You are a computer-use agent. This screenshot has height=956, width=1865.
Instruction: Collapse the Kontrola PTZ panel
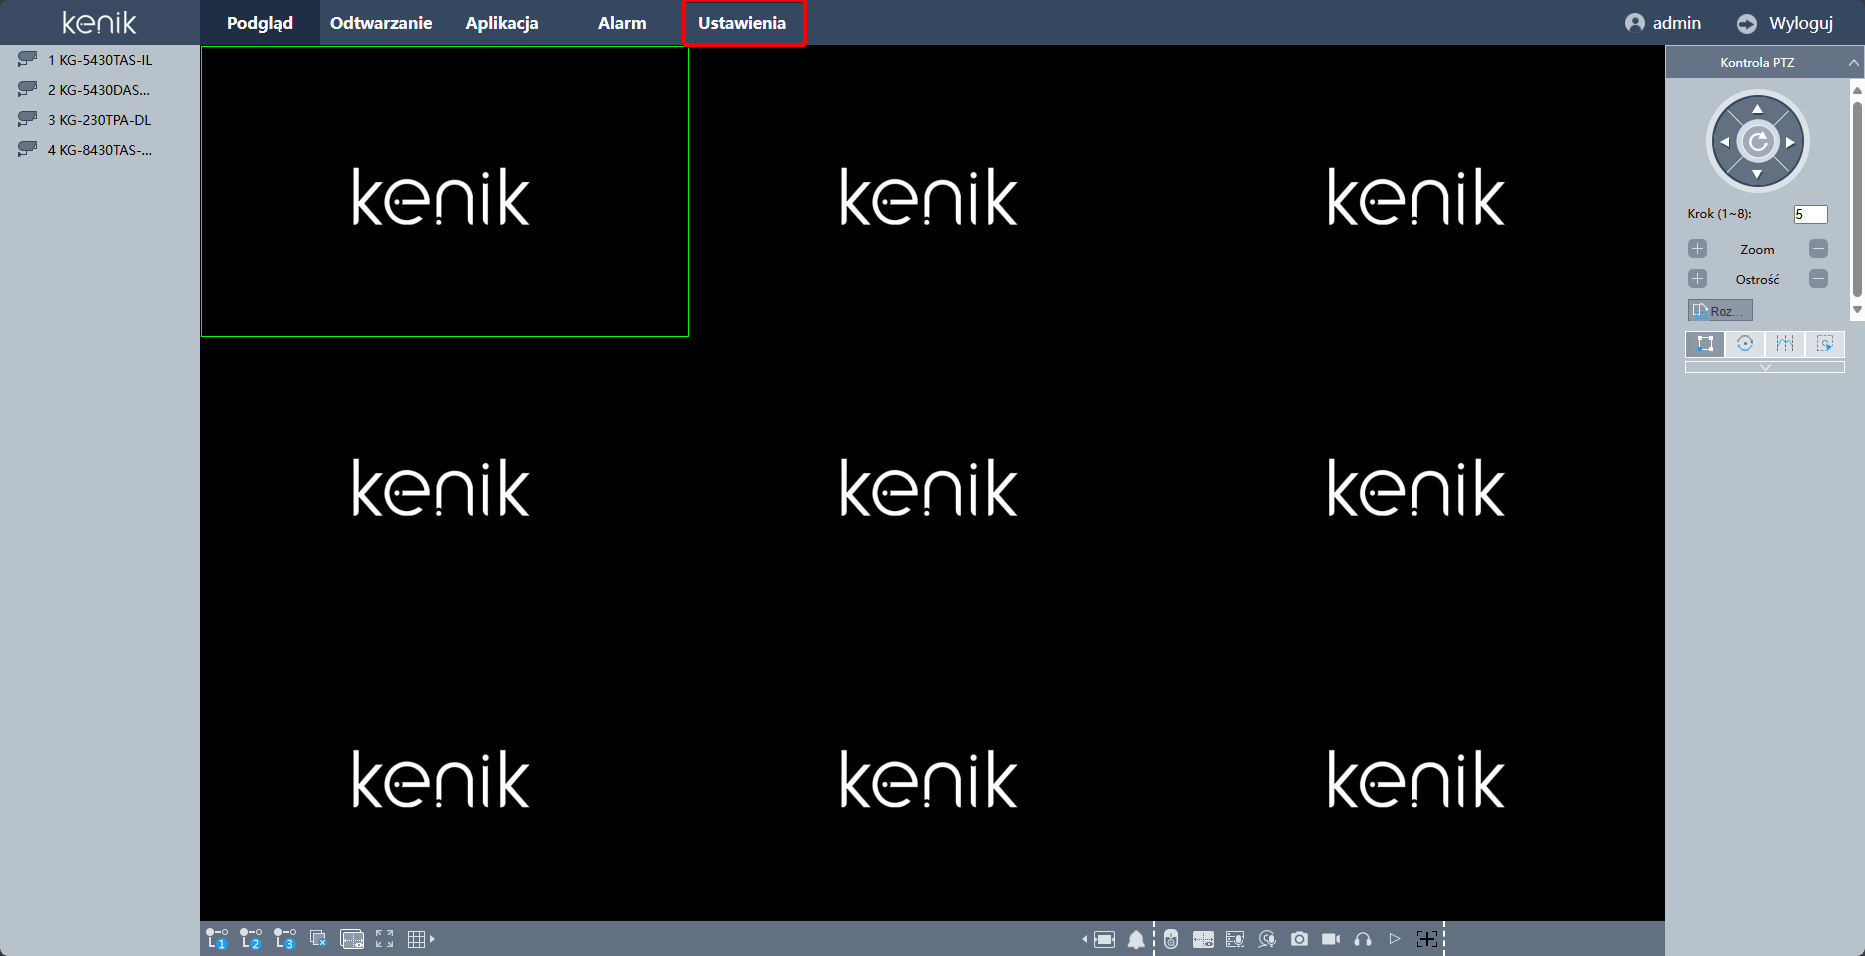tap(1853, 62)
